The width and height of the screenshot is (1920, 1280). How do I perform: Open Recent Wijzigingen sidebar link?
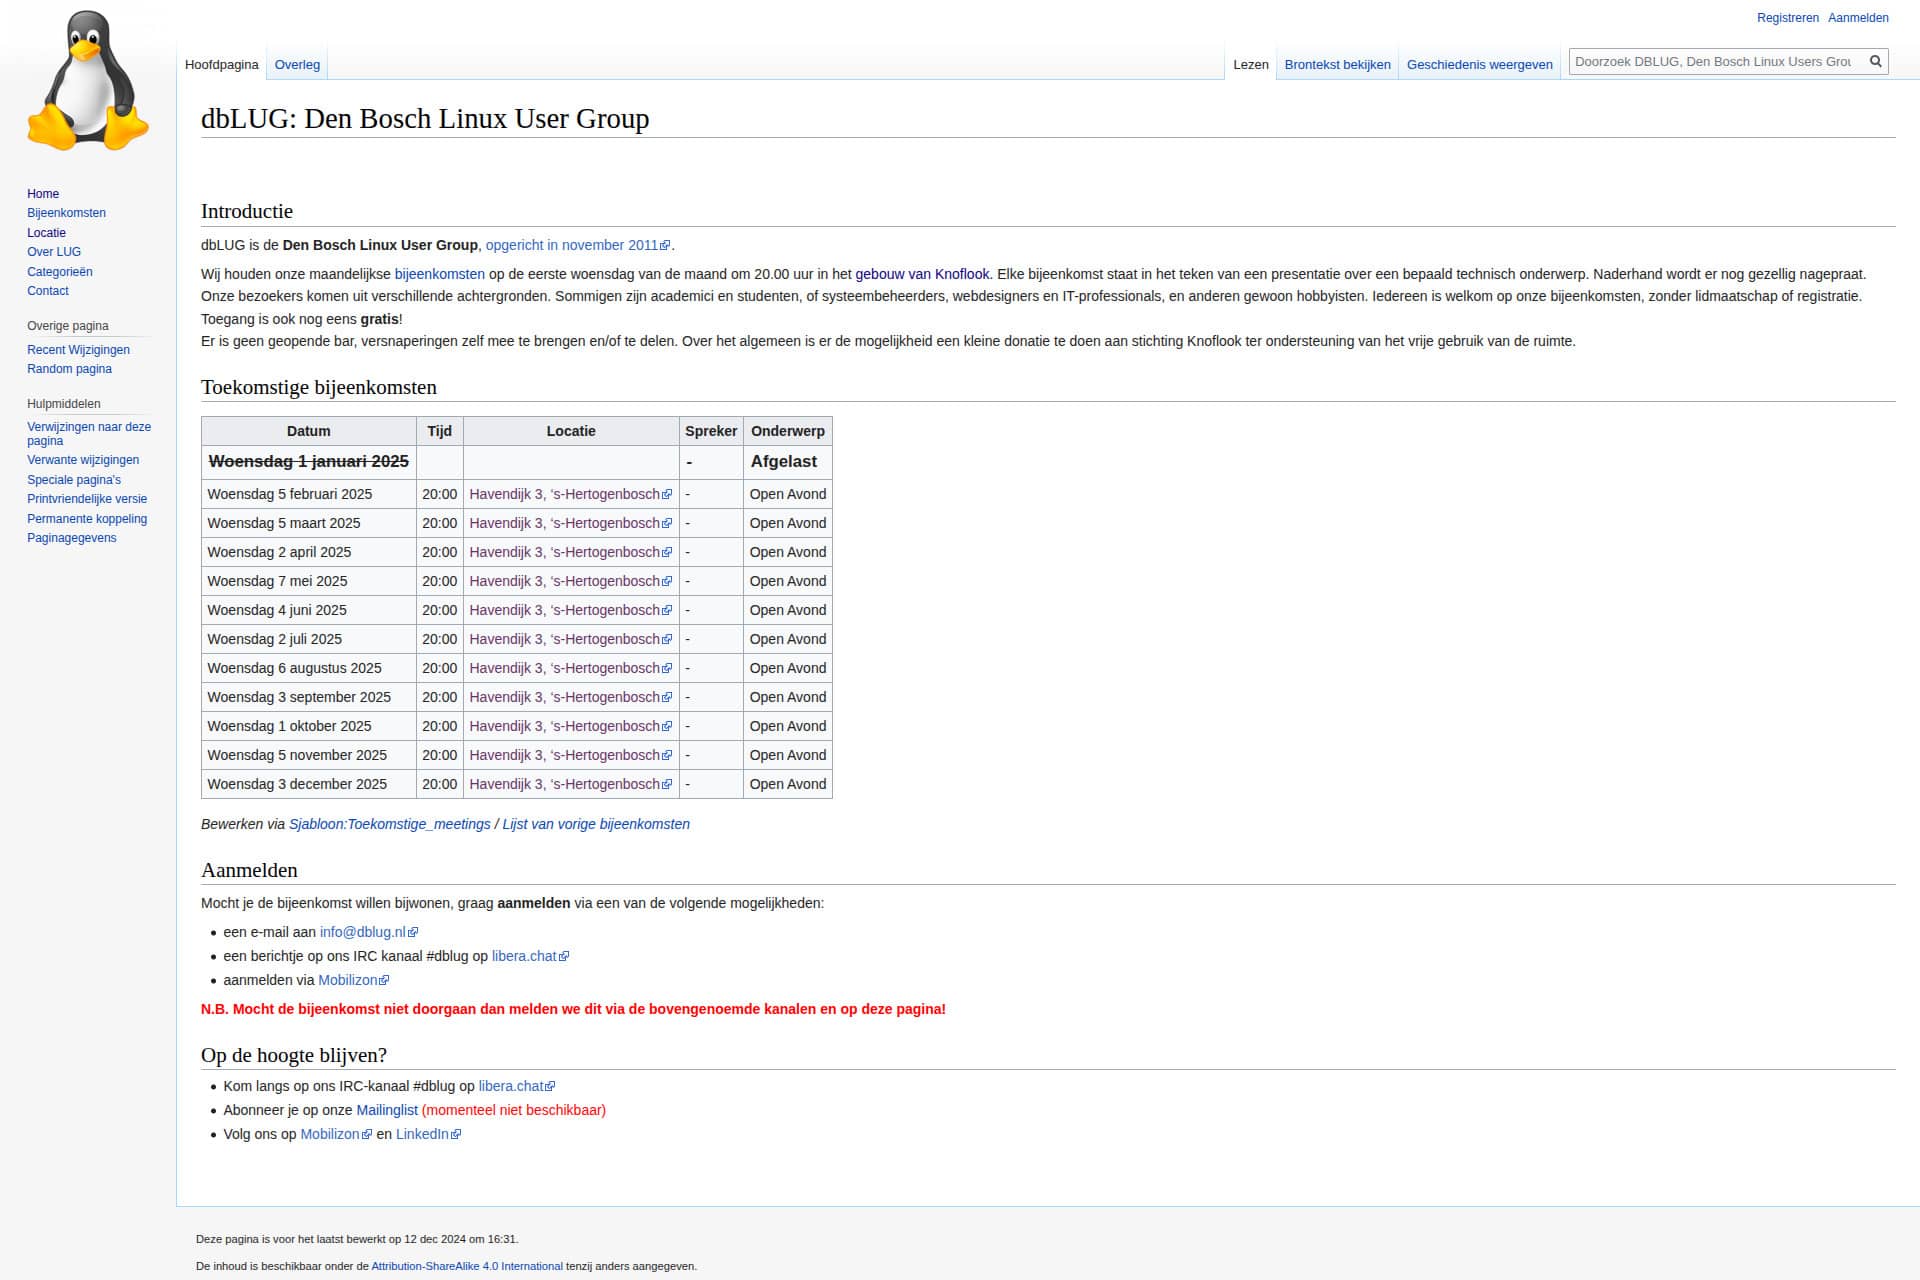tap(78, 350)
